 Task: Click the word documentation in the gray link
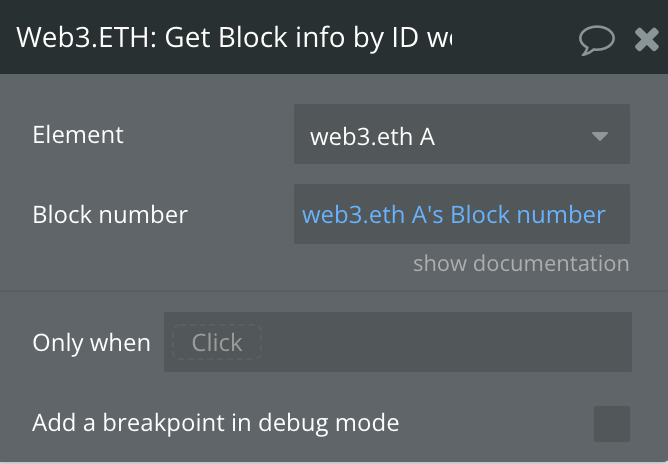pos(551,263)
